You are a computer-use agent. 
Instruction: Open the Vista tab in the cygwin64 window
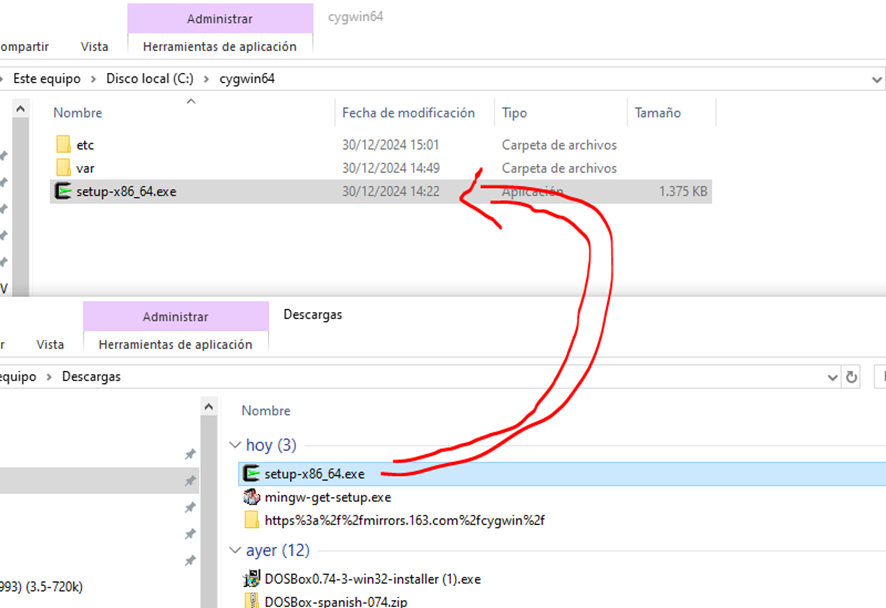pyautogui.click(x=95, y=46)
